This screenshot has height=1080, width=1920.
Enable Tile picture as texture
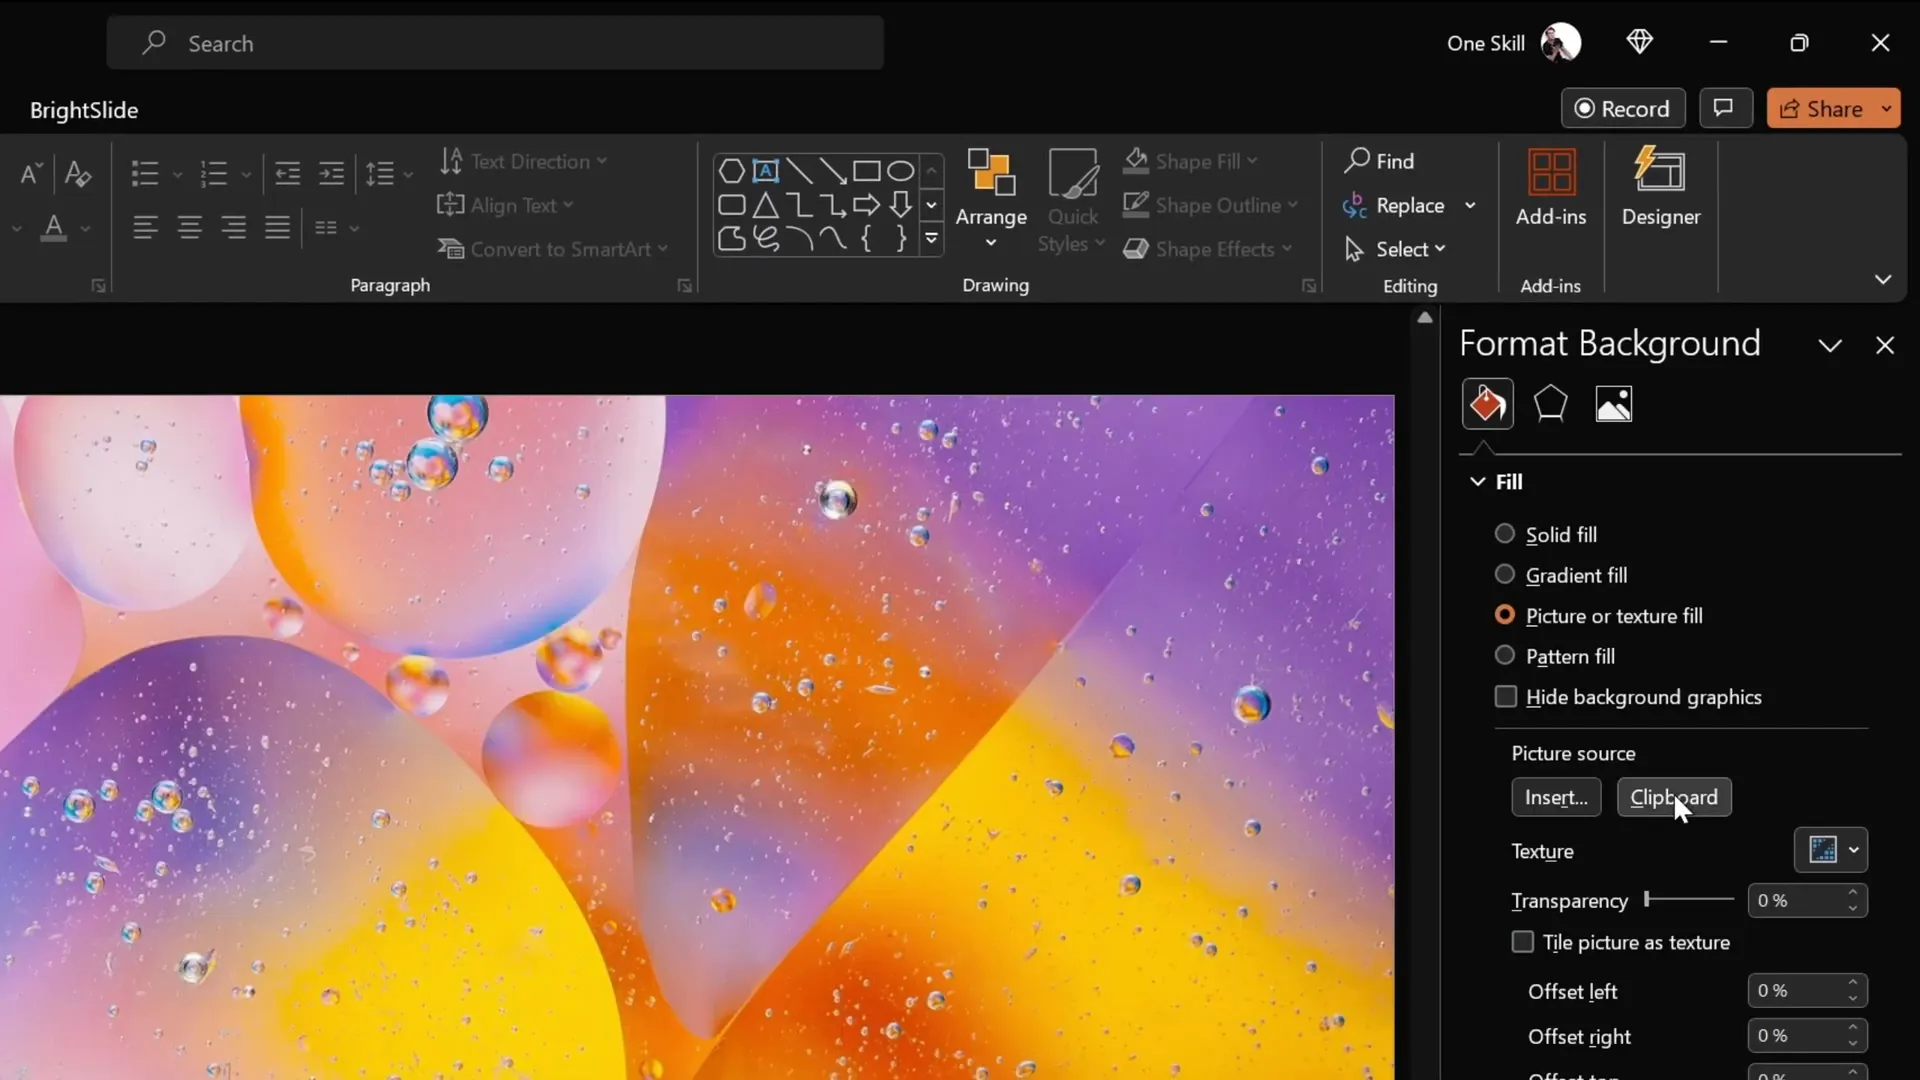tap(1522, 942)
